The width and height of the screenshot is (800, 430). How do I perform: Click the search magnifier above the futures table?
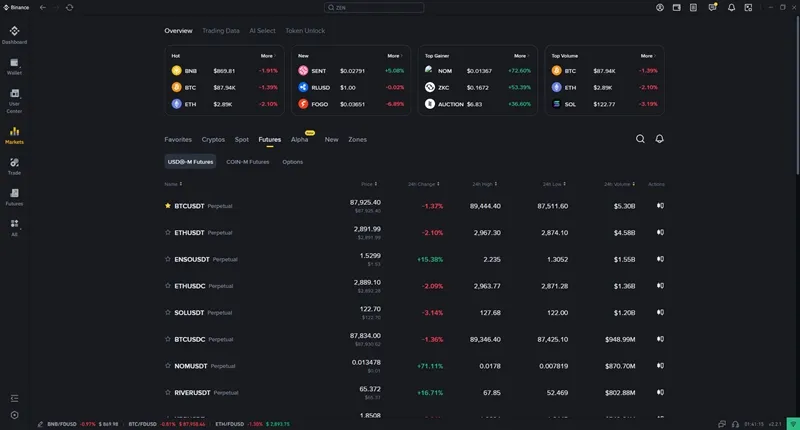[640, 139]
